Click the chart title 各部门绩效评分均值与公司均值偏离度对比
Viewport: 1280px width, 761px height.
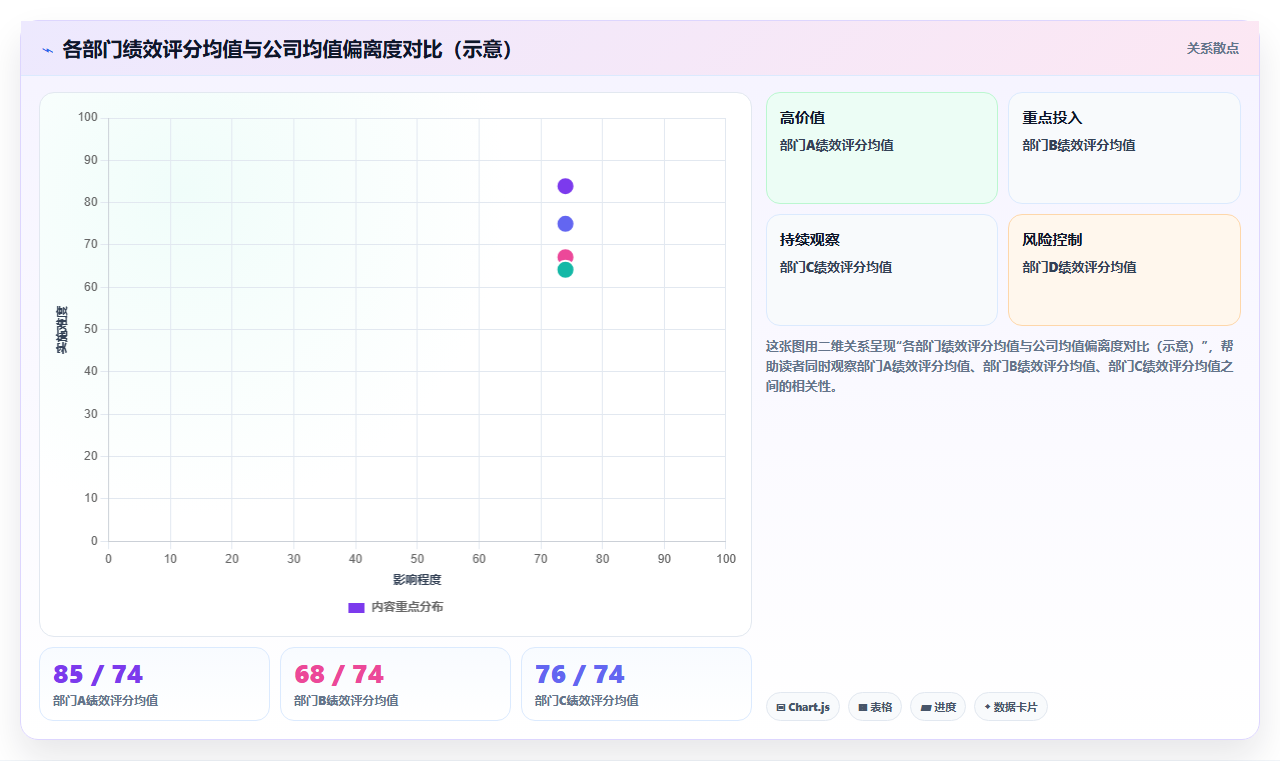(x=288, y=49)
